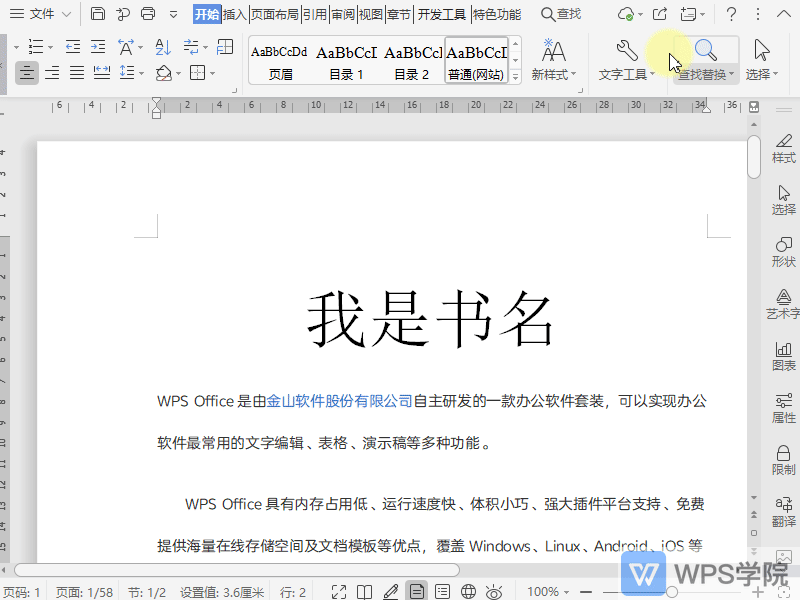Apply the 目录 1 style
Screen dimensions: 800x600
(x=346, y=60)
